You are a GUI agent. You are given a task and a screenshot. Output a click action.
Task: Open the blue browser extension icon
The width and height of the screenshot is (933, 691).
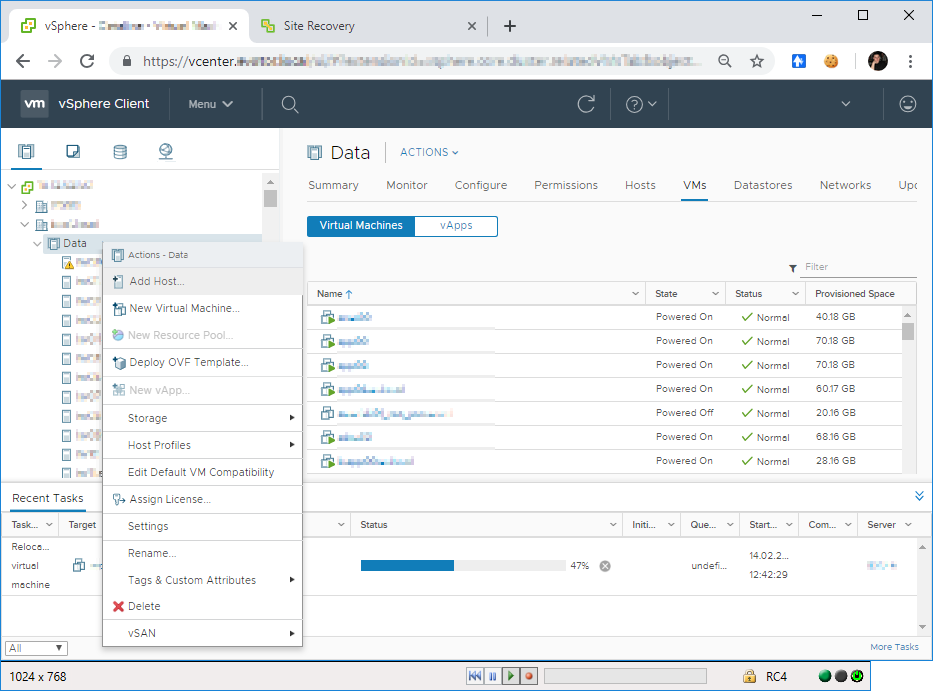click(x=799, y=61)
